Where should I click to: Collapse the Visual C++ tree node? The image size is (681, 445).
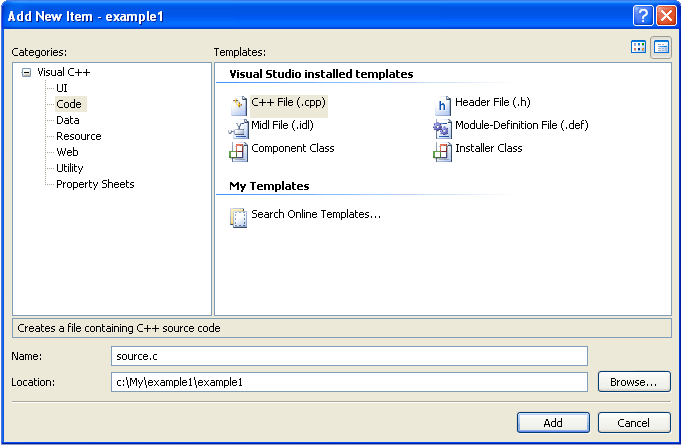click(26, 73)
